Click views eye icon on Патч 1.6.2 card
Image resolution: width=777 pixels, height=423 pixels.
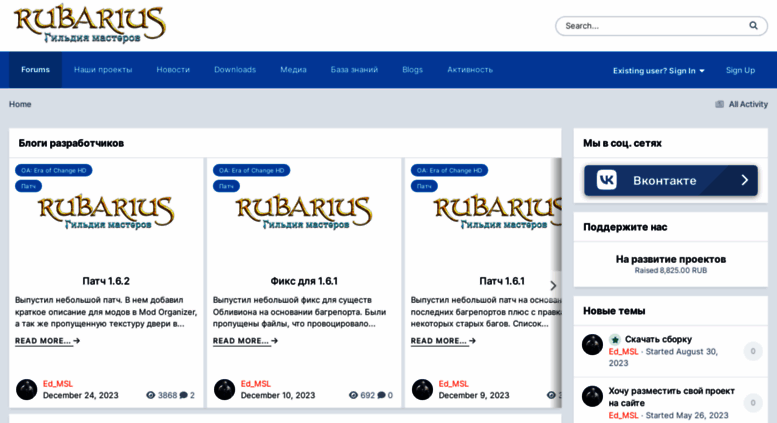click(151, 395)
